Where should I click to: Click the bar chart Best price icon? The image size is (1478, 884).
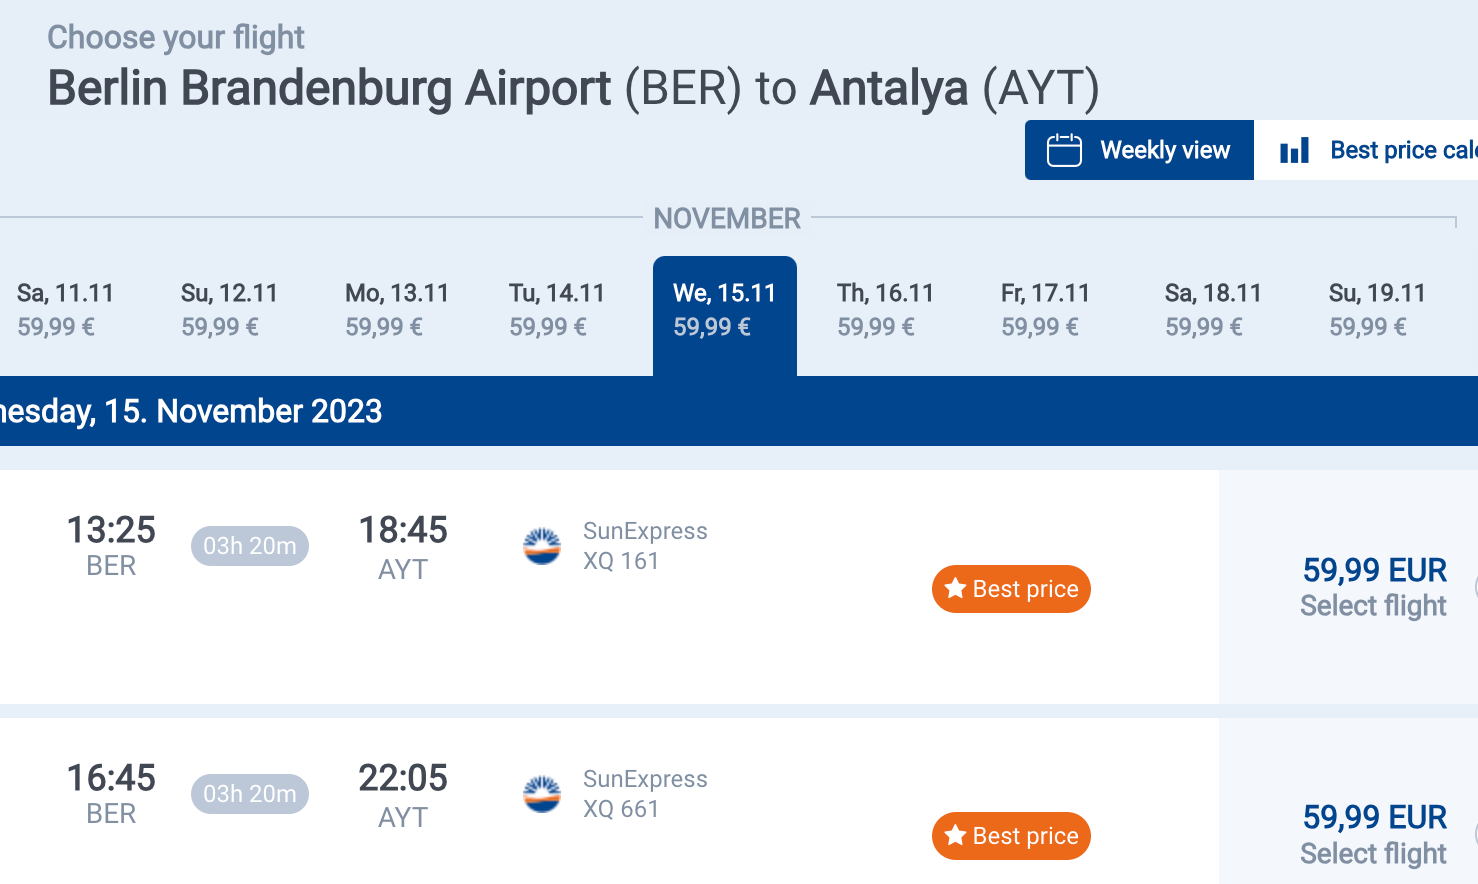click(x=1294, y=151)
